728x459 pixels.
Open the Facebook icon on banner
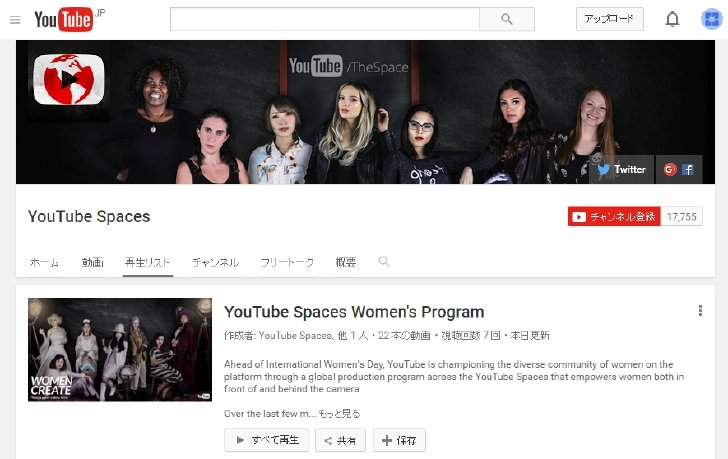(x=688, y=169)
